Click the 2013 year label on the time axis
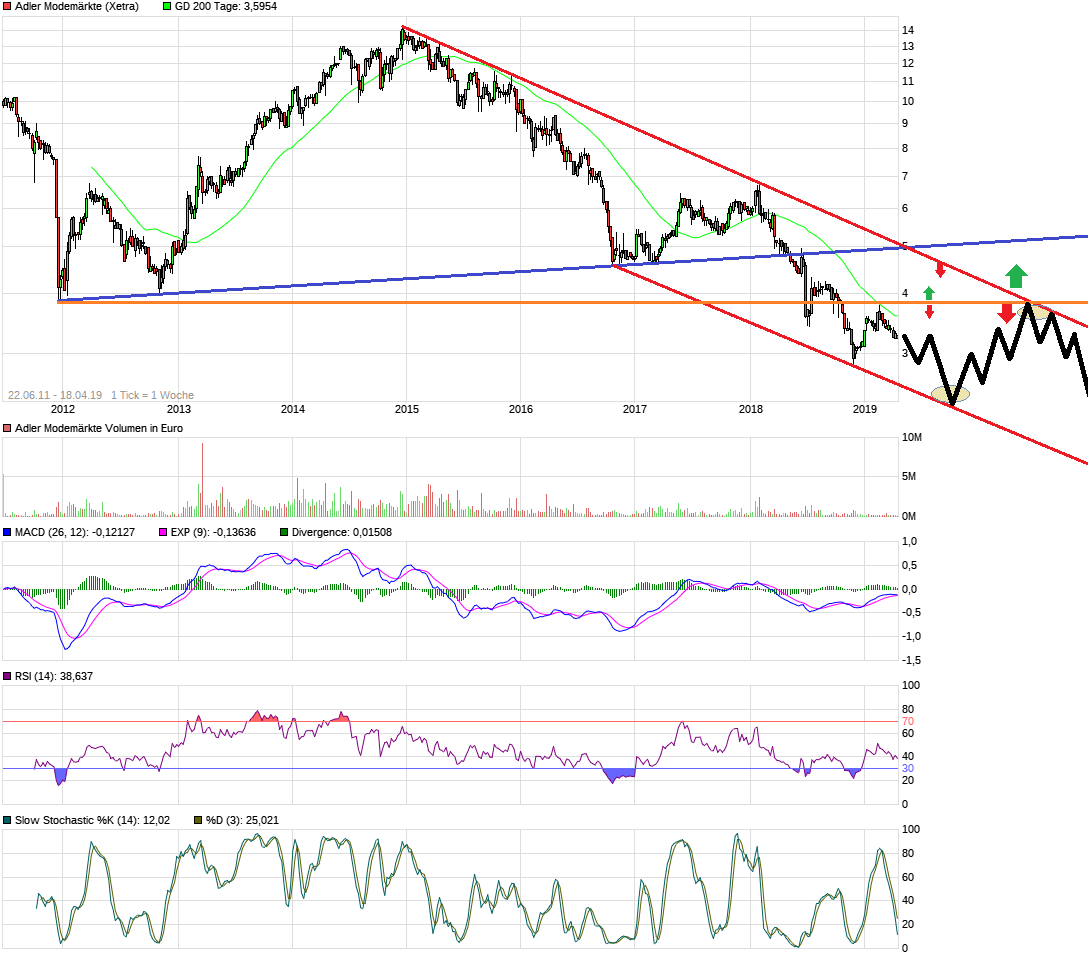The image size is (1088, 958). click(179, 409)
